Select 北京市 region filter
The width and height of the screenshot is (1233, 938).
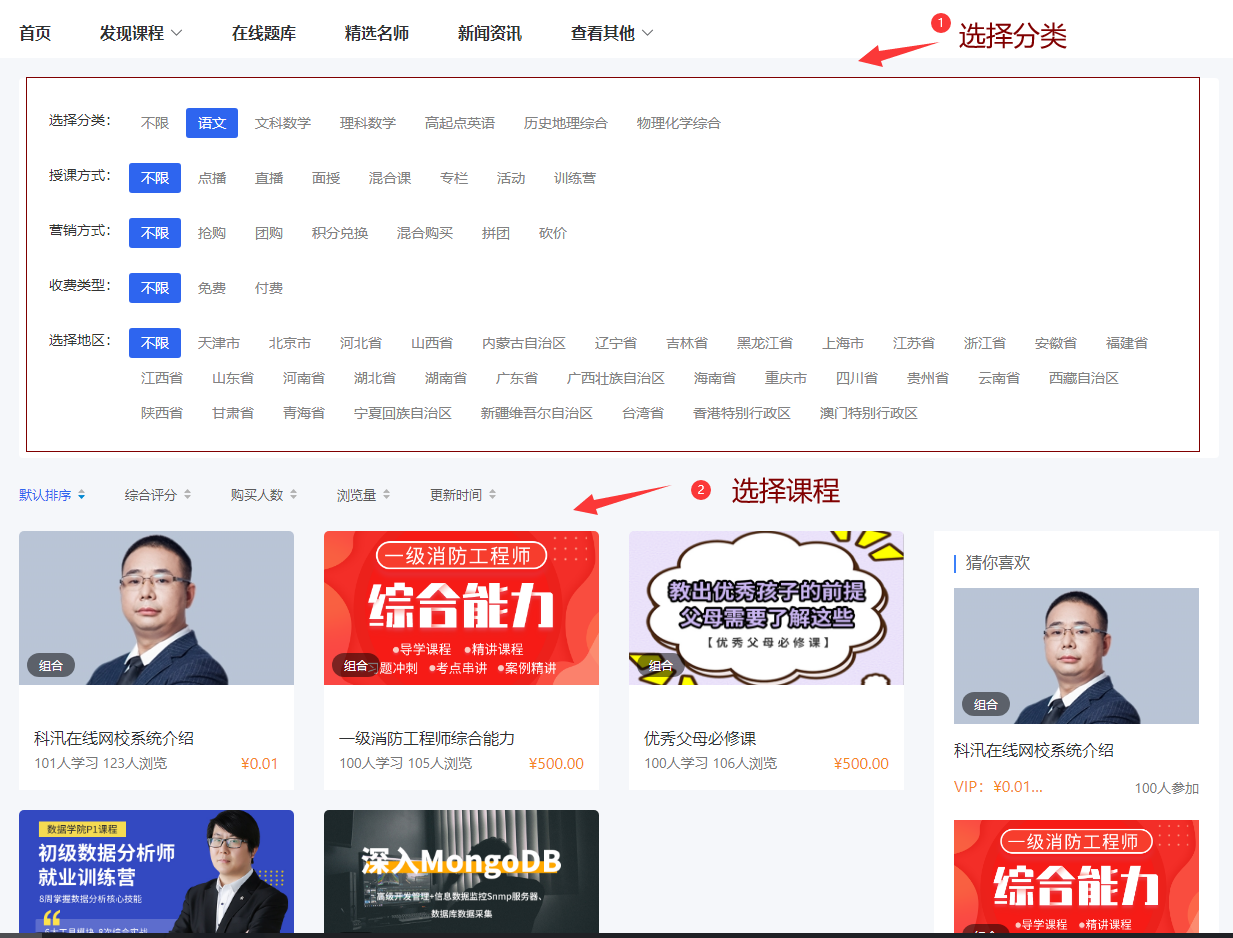click(290, 342)
